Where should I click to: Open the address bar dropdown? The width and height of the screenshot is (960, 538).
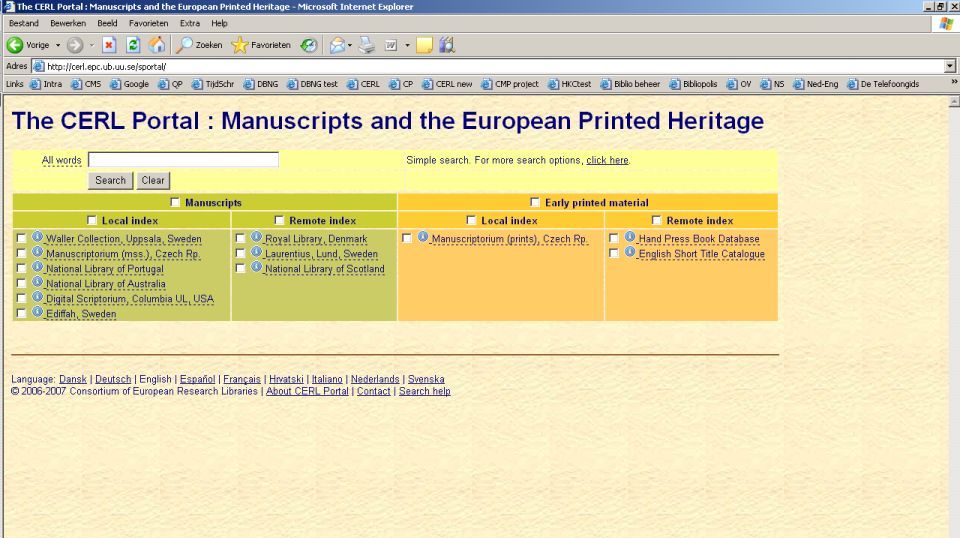click(x=950, y=66)
